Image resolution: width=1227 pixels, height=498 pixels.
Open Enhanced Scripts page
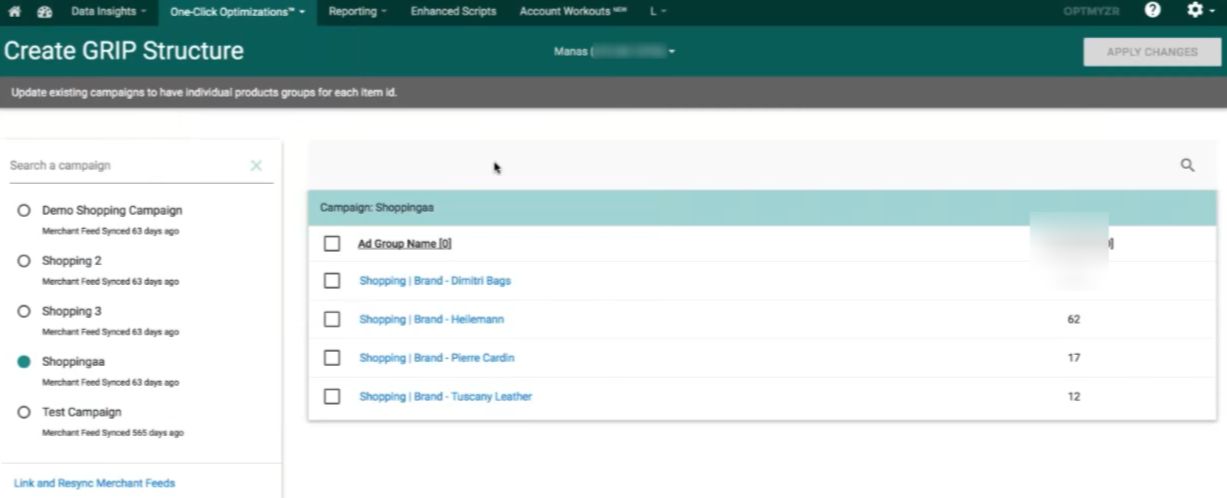[453, 11]
